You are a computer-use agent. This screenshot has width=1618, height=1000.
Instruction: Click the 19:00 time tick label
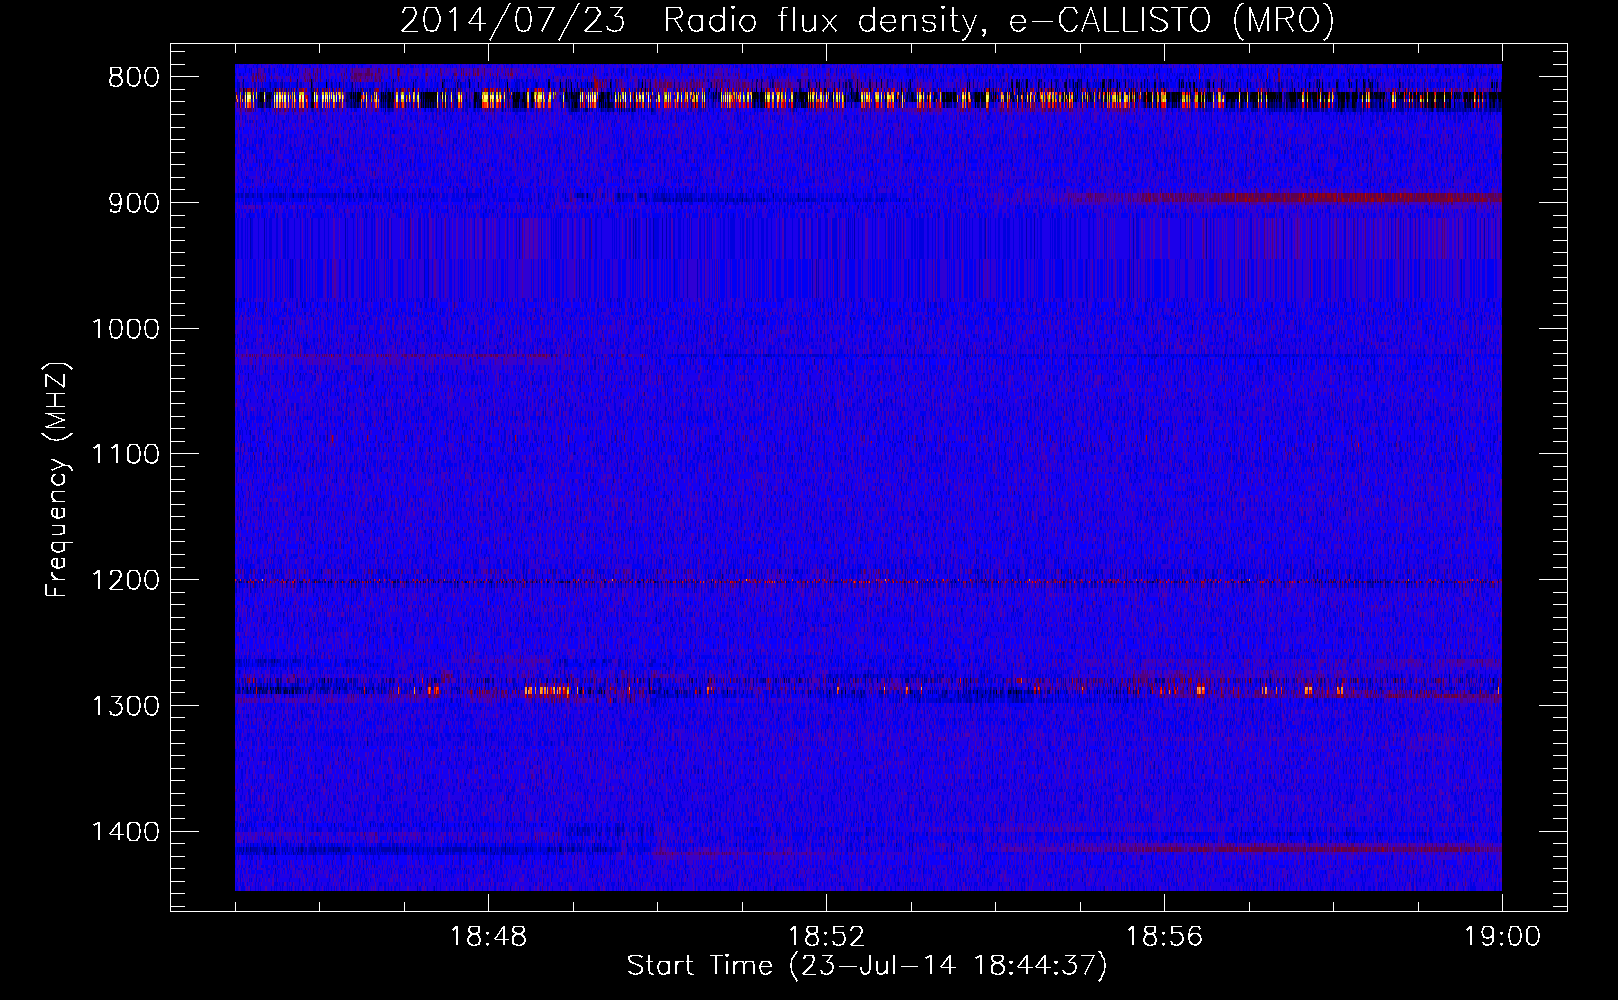point(1502,937)
